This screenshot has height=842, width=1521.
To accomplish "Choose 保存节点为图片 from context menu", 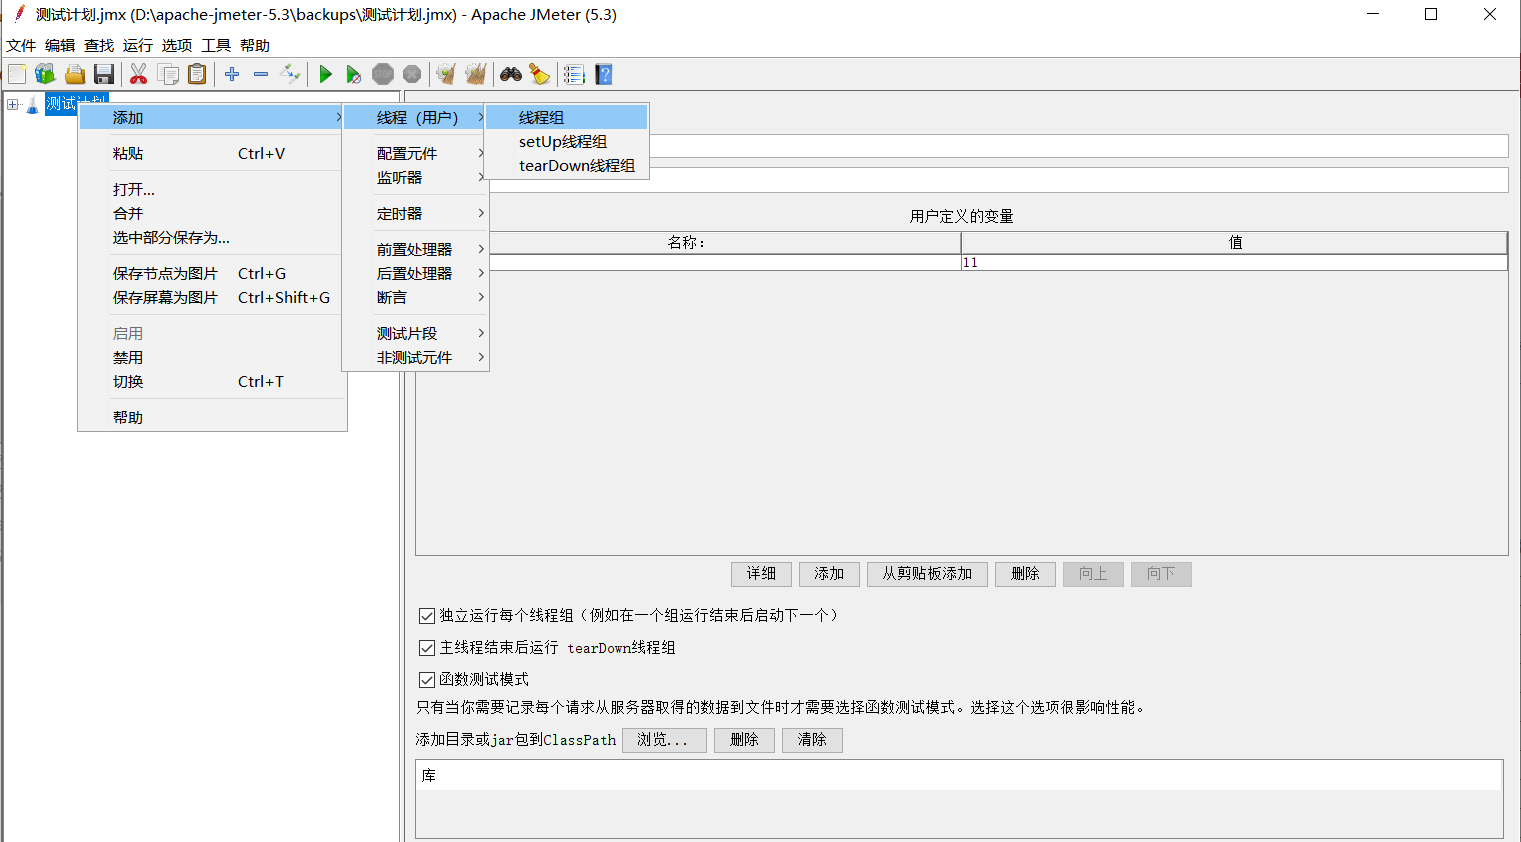I will click(212, 273).
